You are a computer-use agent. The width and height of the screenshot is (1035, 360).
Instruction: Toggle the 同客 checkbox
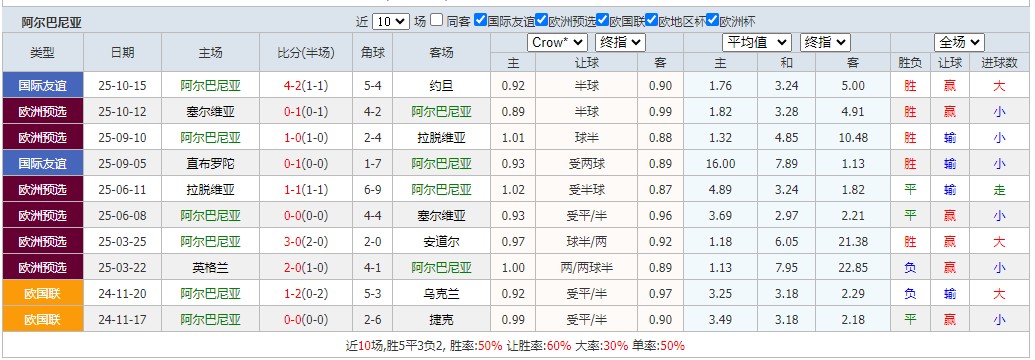[x=436, y=20]
